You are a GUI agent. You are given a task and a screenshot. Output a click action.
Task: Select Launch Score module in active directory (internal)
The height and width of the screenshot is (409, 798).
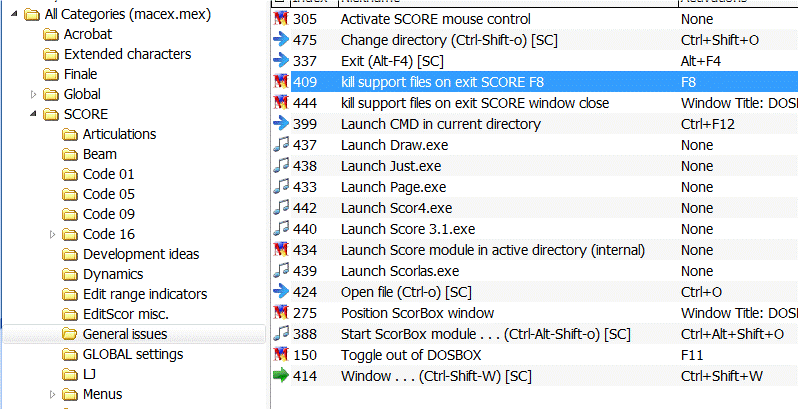(493, 250)
